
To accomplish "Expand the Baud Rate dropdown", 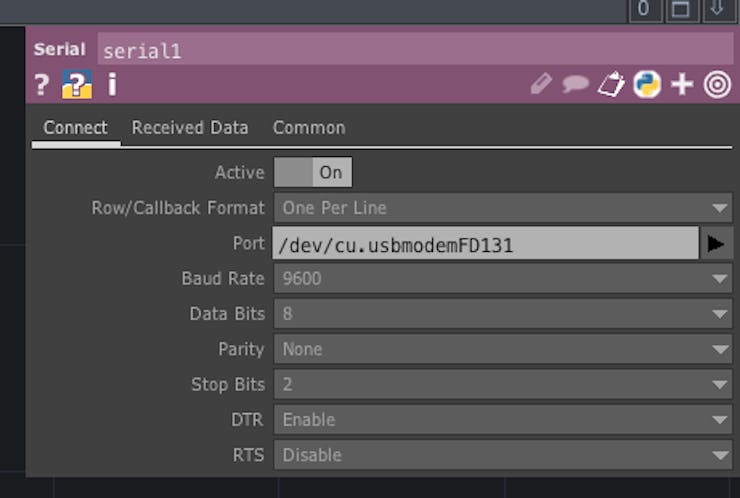I will 503,278.
